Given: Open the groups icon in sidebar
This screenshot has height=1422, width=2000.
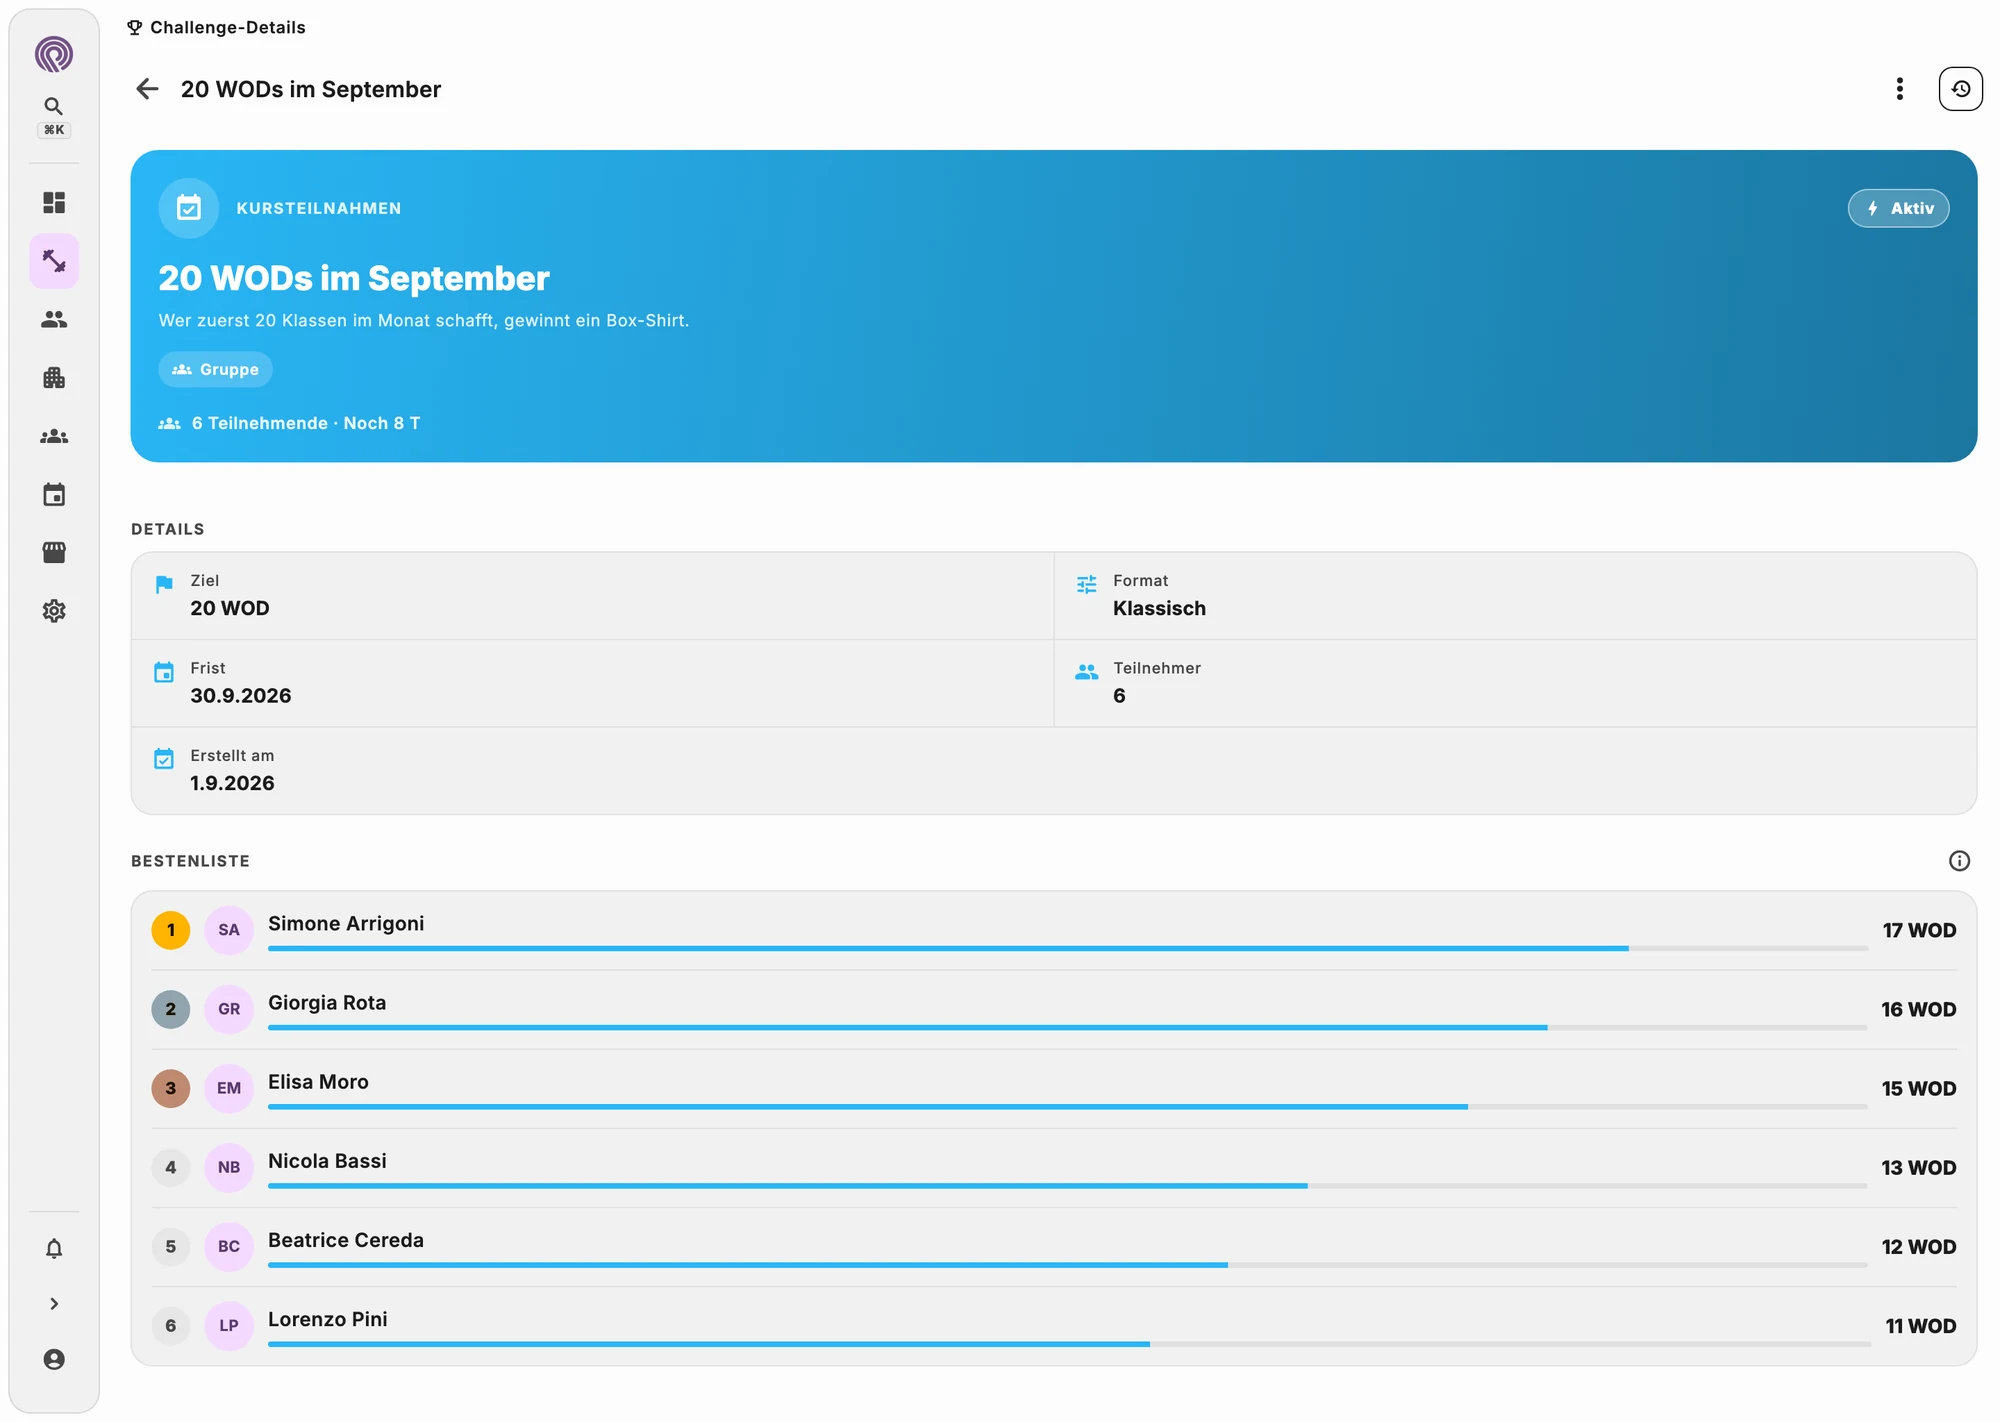Looking at the screenshot, I should pyautogui.click(x=54, y=436).
